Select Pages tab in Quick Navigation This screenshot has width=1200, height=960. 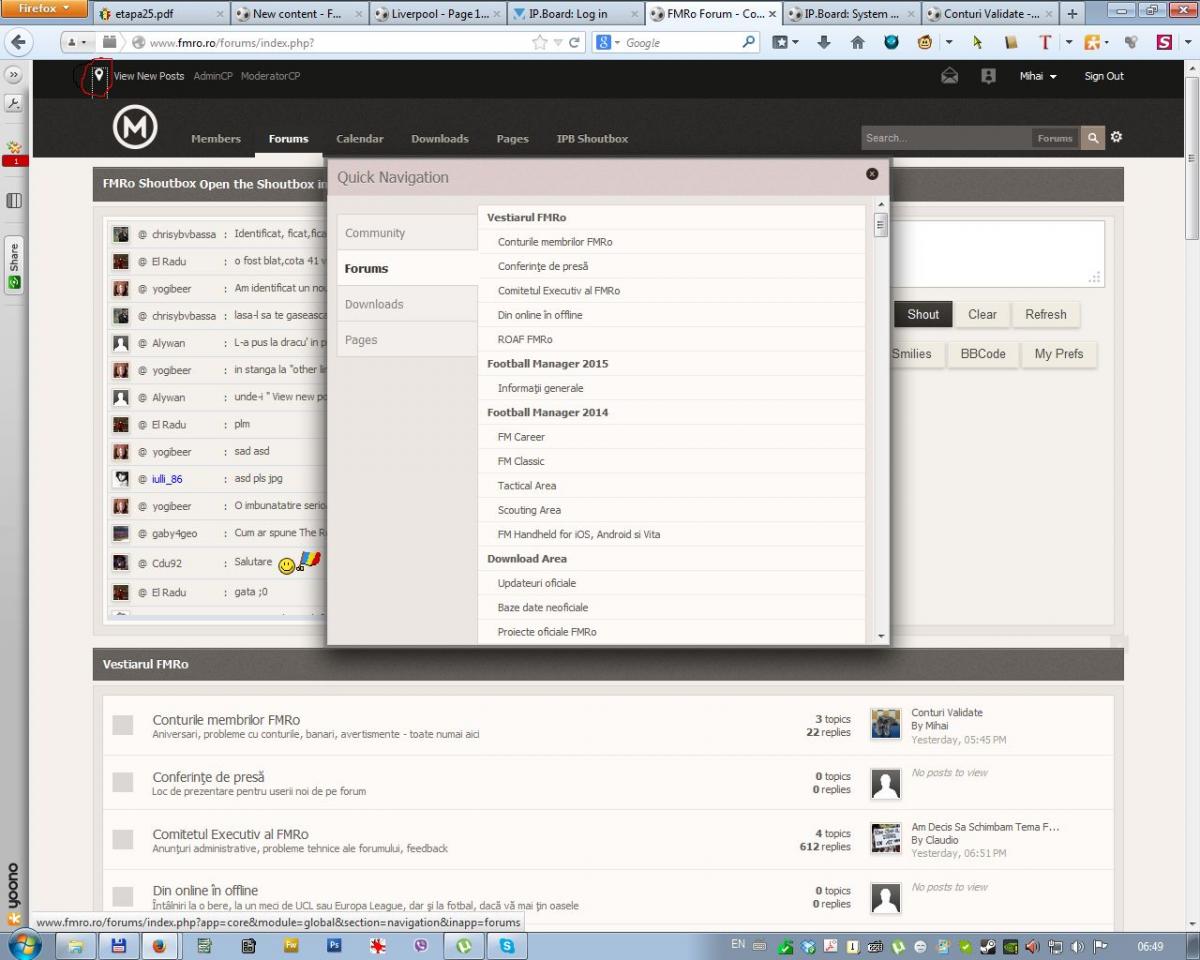pos(407,340)
